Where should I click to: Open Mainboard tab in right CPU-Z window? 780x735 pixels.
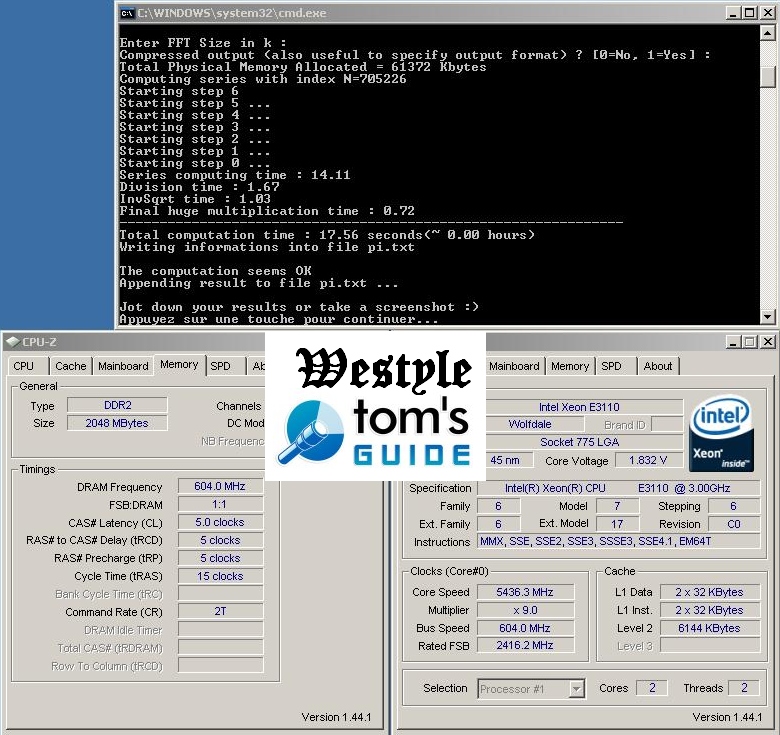pos(514,366)
